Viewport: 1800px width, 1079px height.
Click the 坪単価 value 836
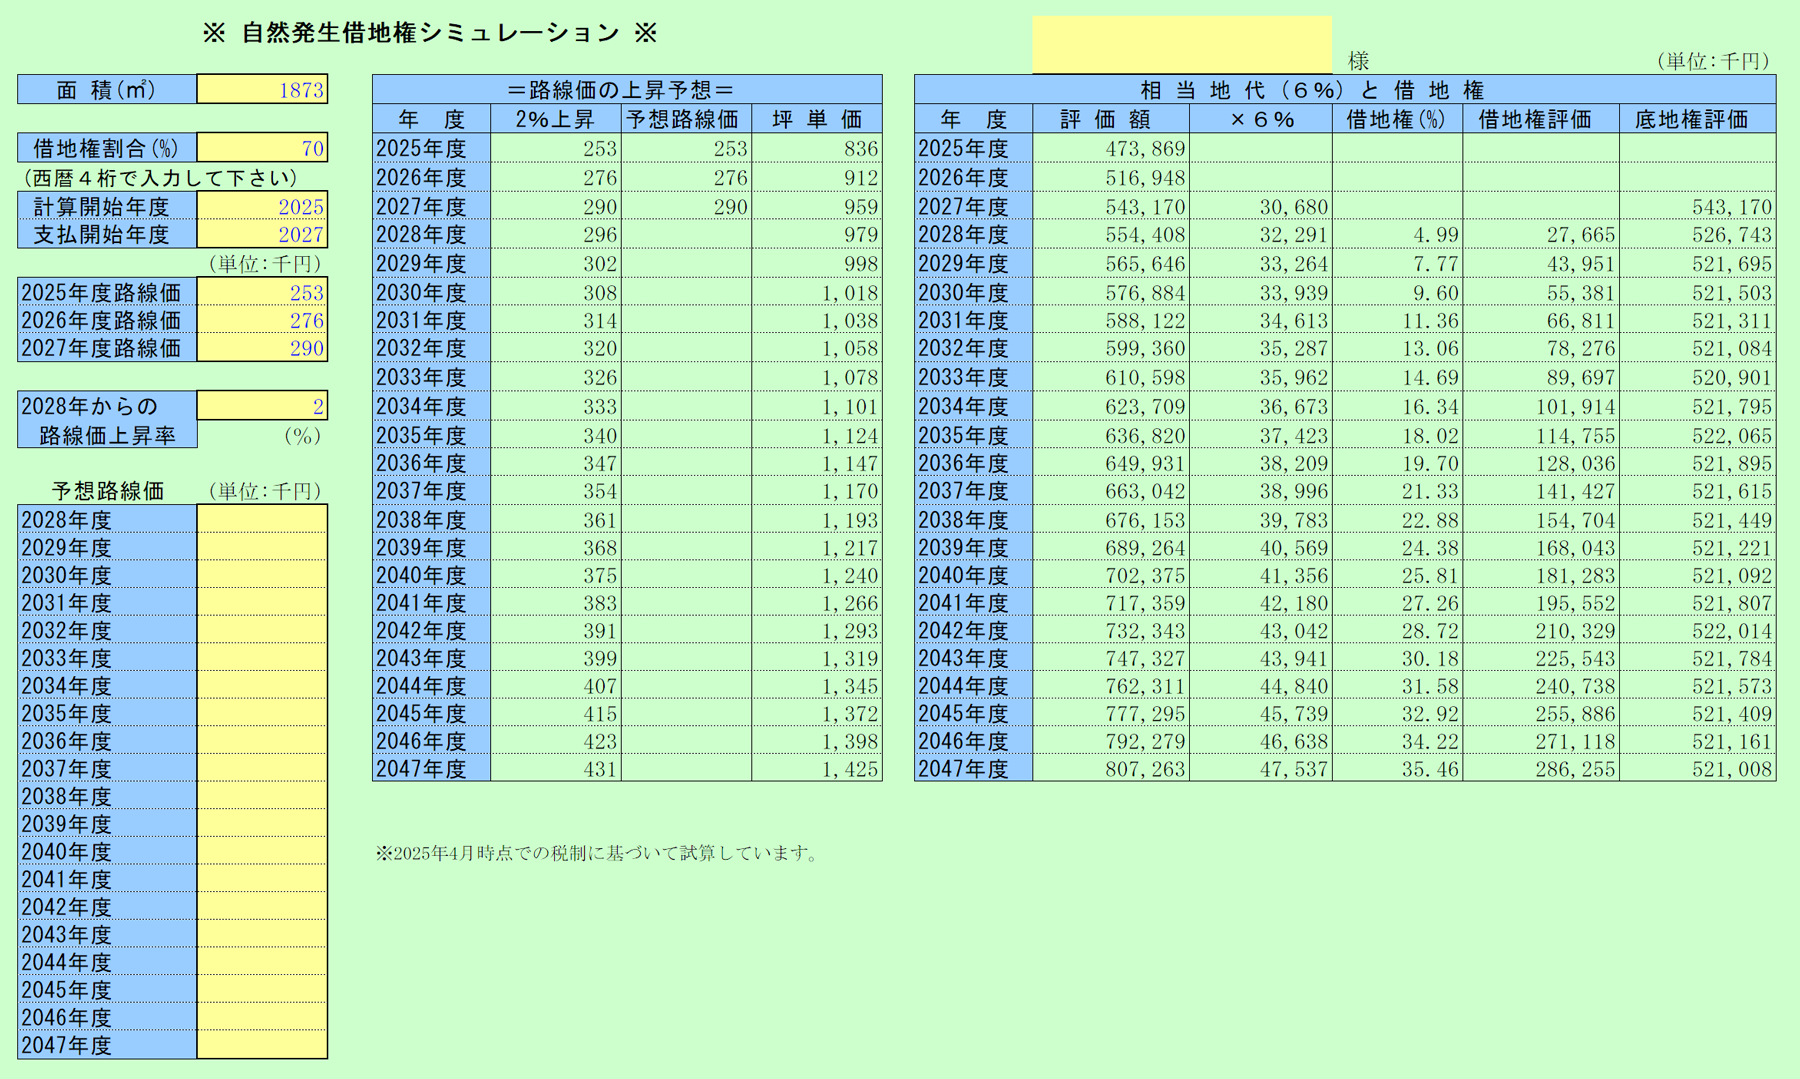860,149
